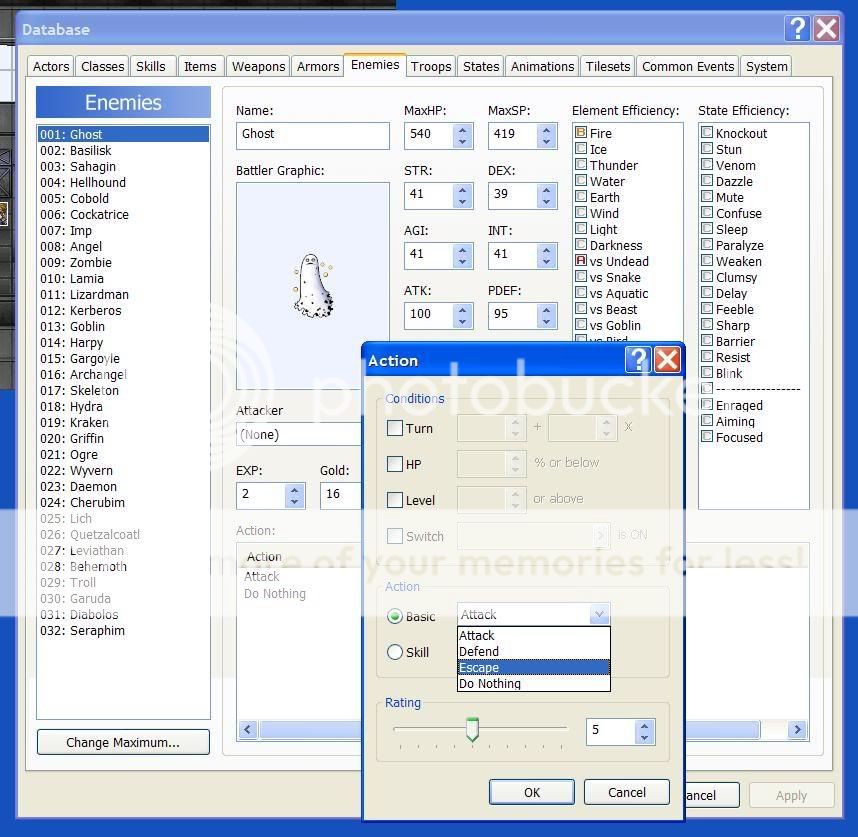This screenshot has width=858, height=837.
Task: Click the Rating slider handle
Action: 472,729
